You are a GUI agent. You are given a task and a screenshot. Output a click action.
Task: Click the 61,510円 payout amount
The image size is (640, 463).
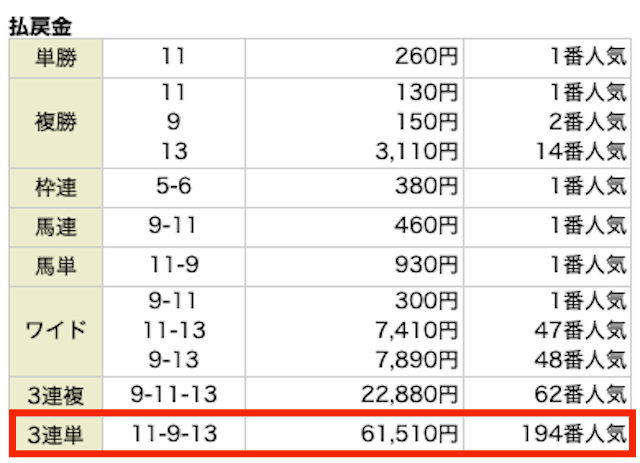(409, 434)
